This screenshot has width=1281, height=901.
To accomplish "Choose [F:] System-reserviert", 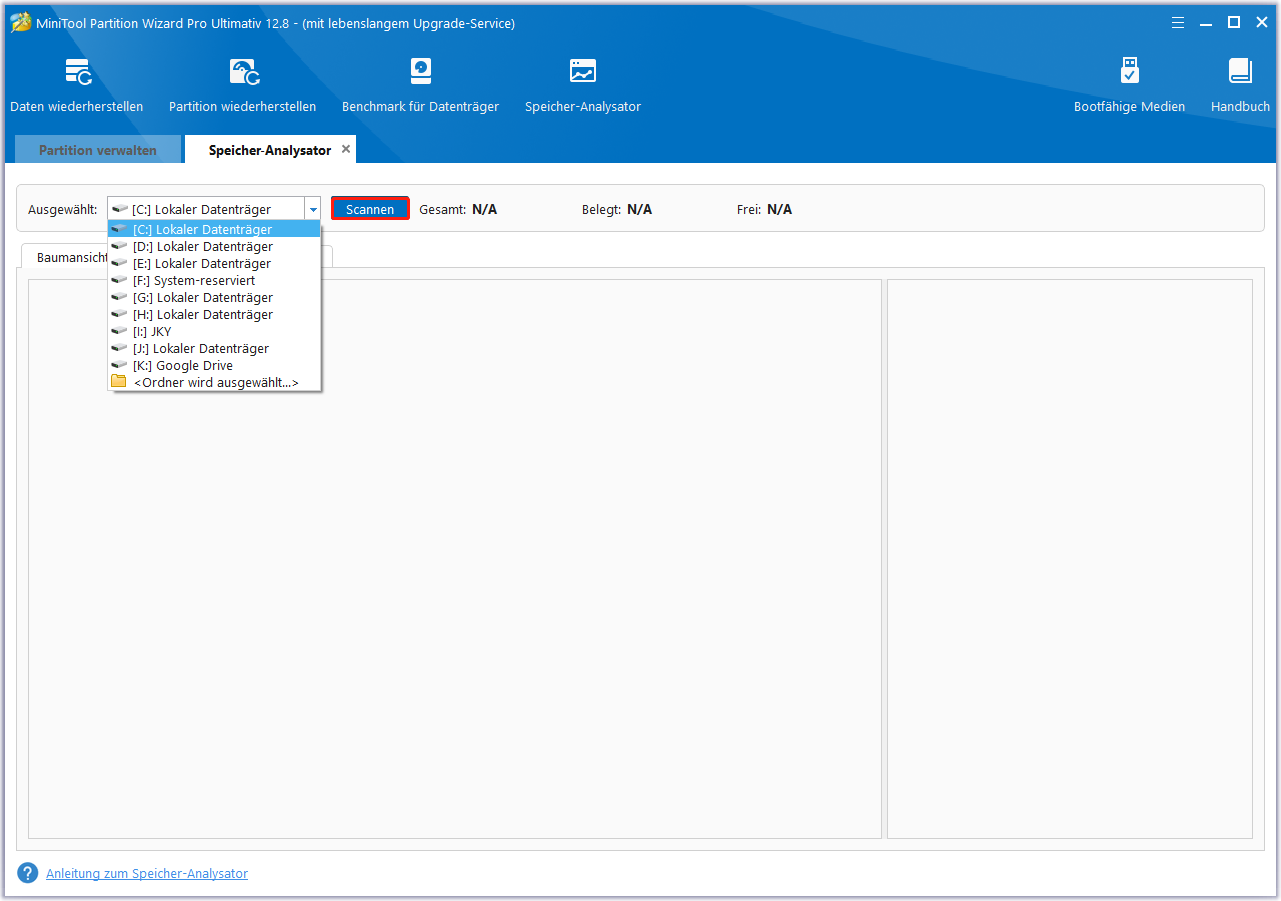I will 214,280.
